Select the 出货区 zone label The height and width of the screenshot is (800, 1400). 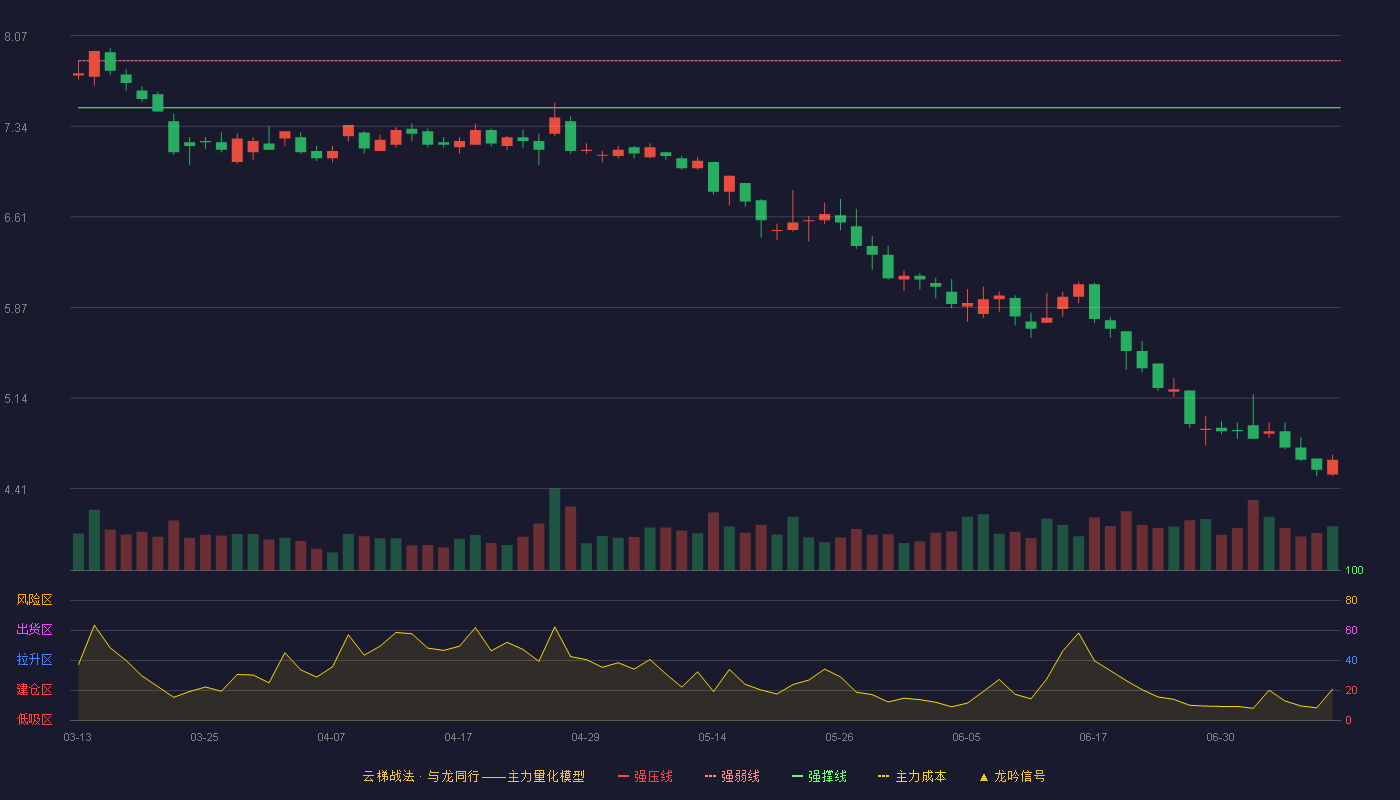[34, 630]
